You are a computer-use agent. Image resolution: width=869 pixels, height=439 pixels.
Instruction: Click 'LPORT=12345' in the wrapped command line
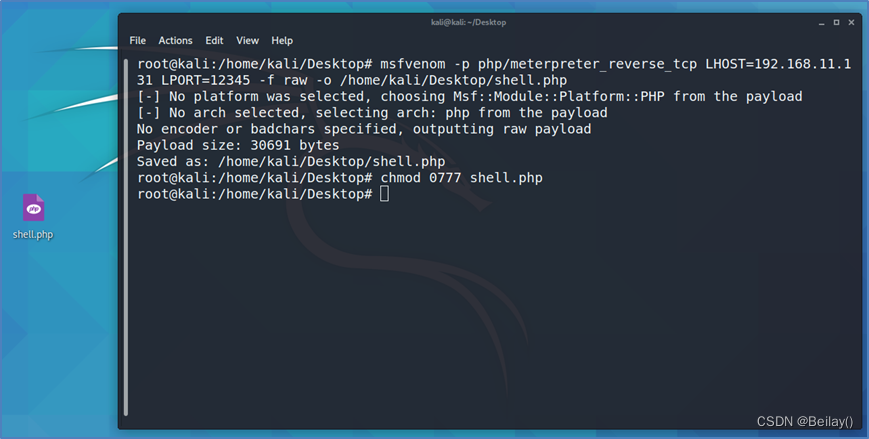[x=206, y=80]
